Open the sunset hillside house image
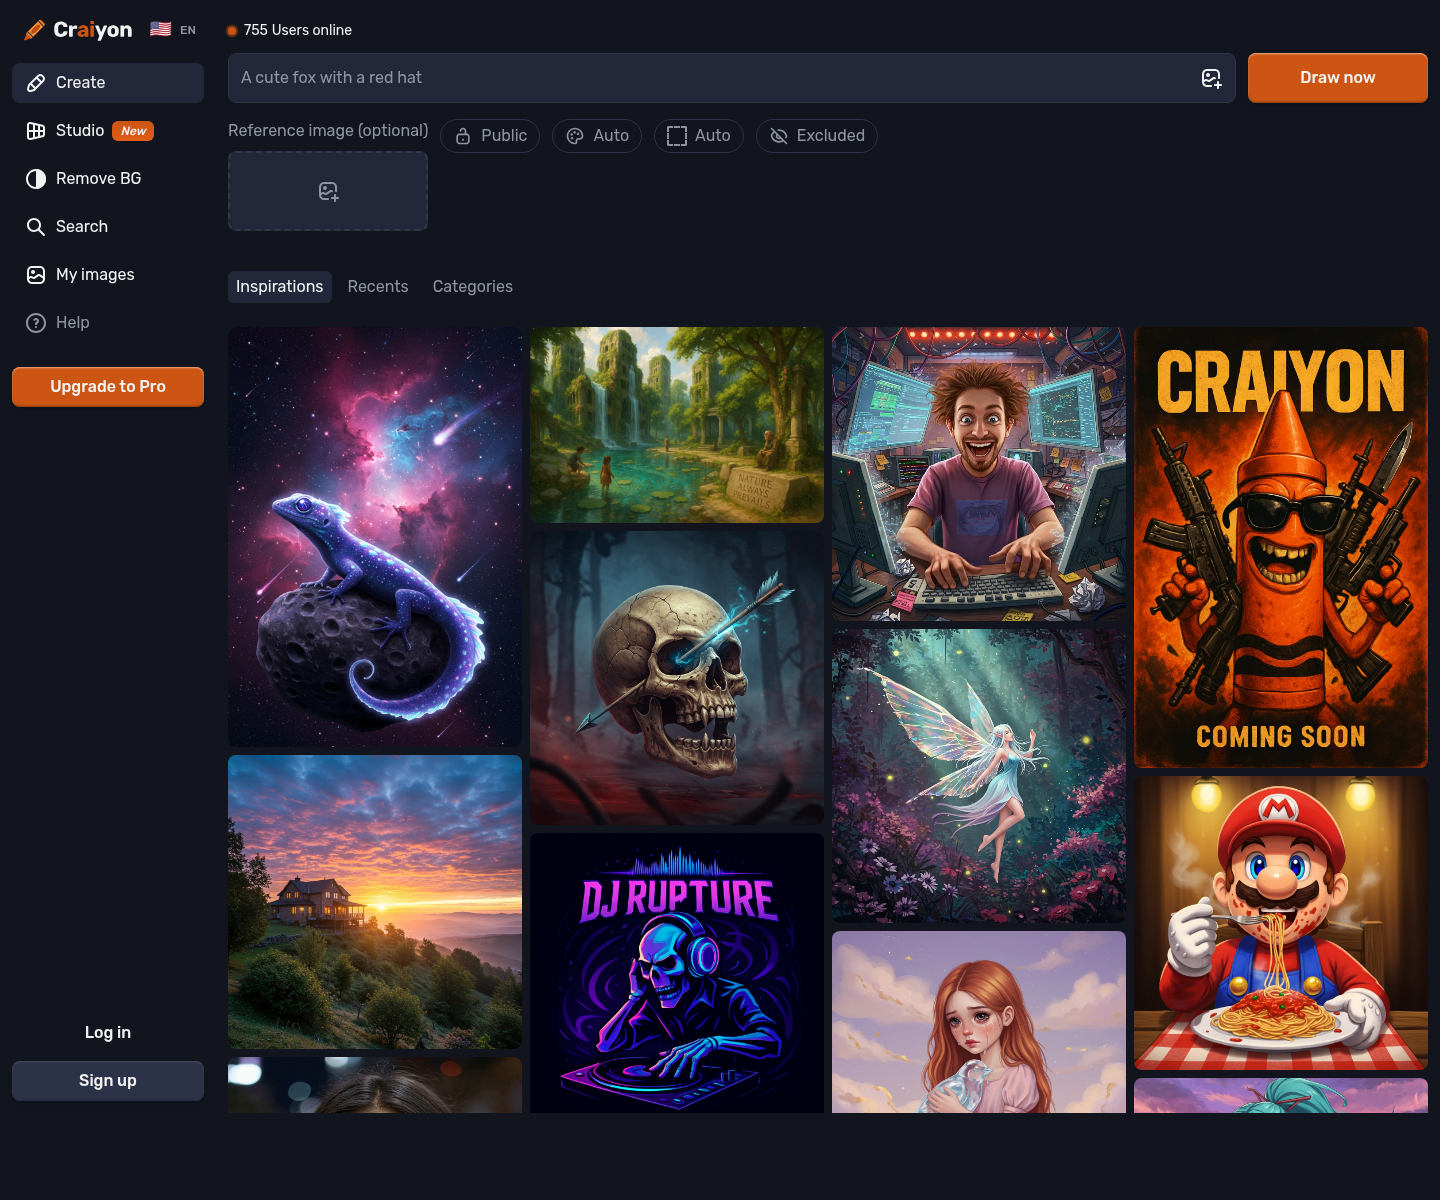The image size is (1440, 1200). (x=375, y=902)
